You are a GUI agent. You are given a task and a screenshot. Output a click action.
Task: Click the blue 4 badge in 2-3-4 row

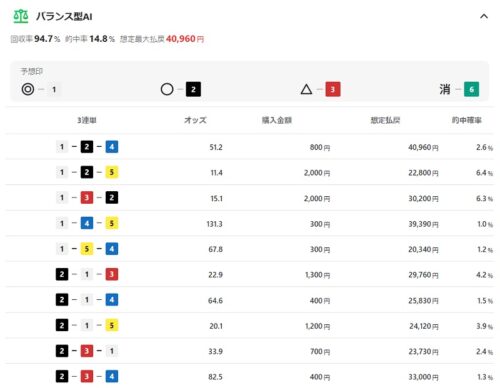(x=112, y=377)
